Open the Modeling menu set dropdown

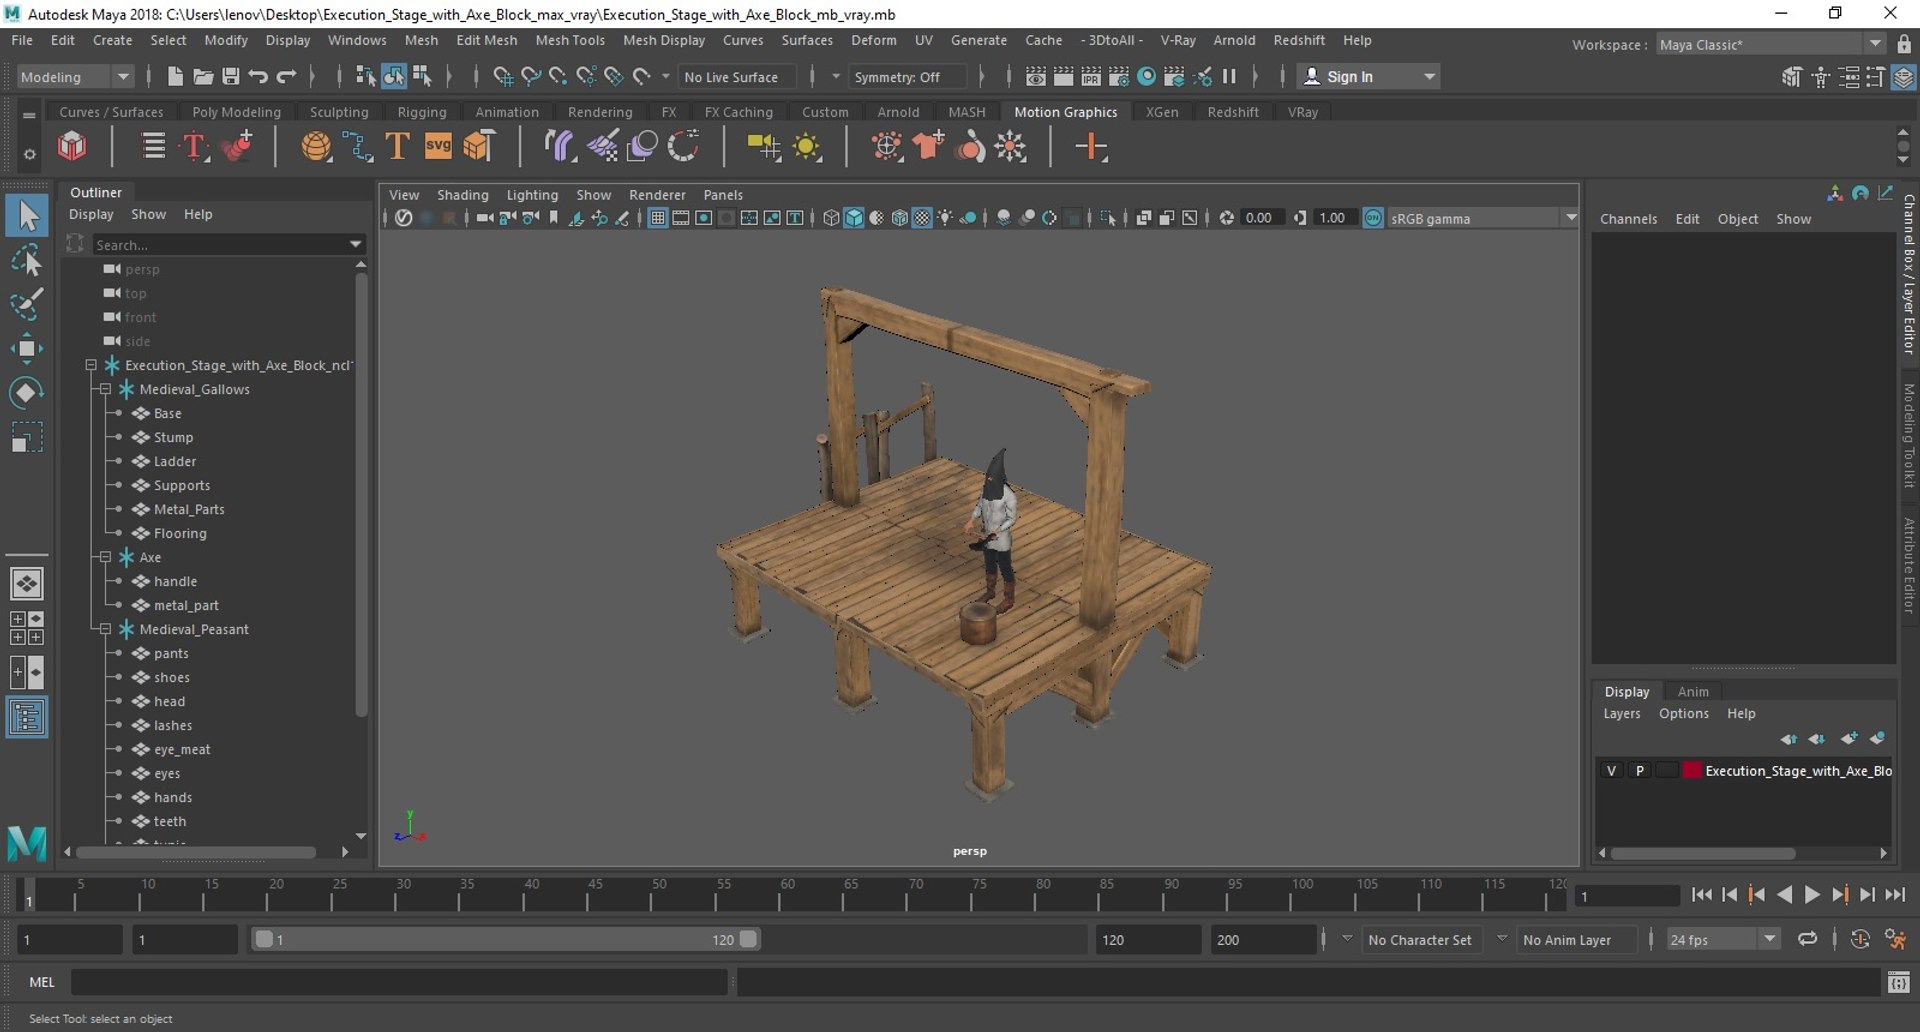coord(75,77)
